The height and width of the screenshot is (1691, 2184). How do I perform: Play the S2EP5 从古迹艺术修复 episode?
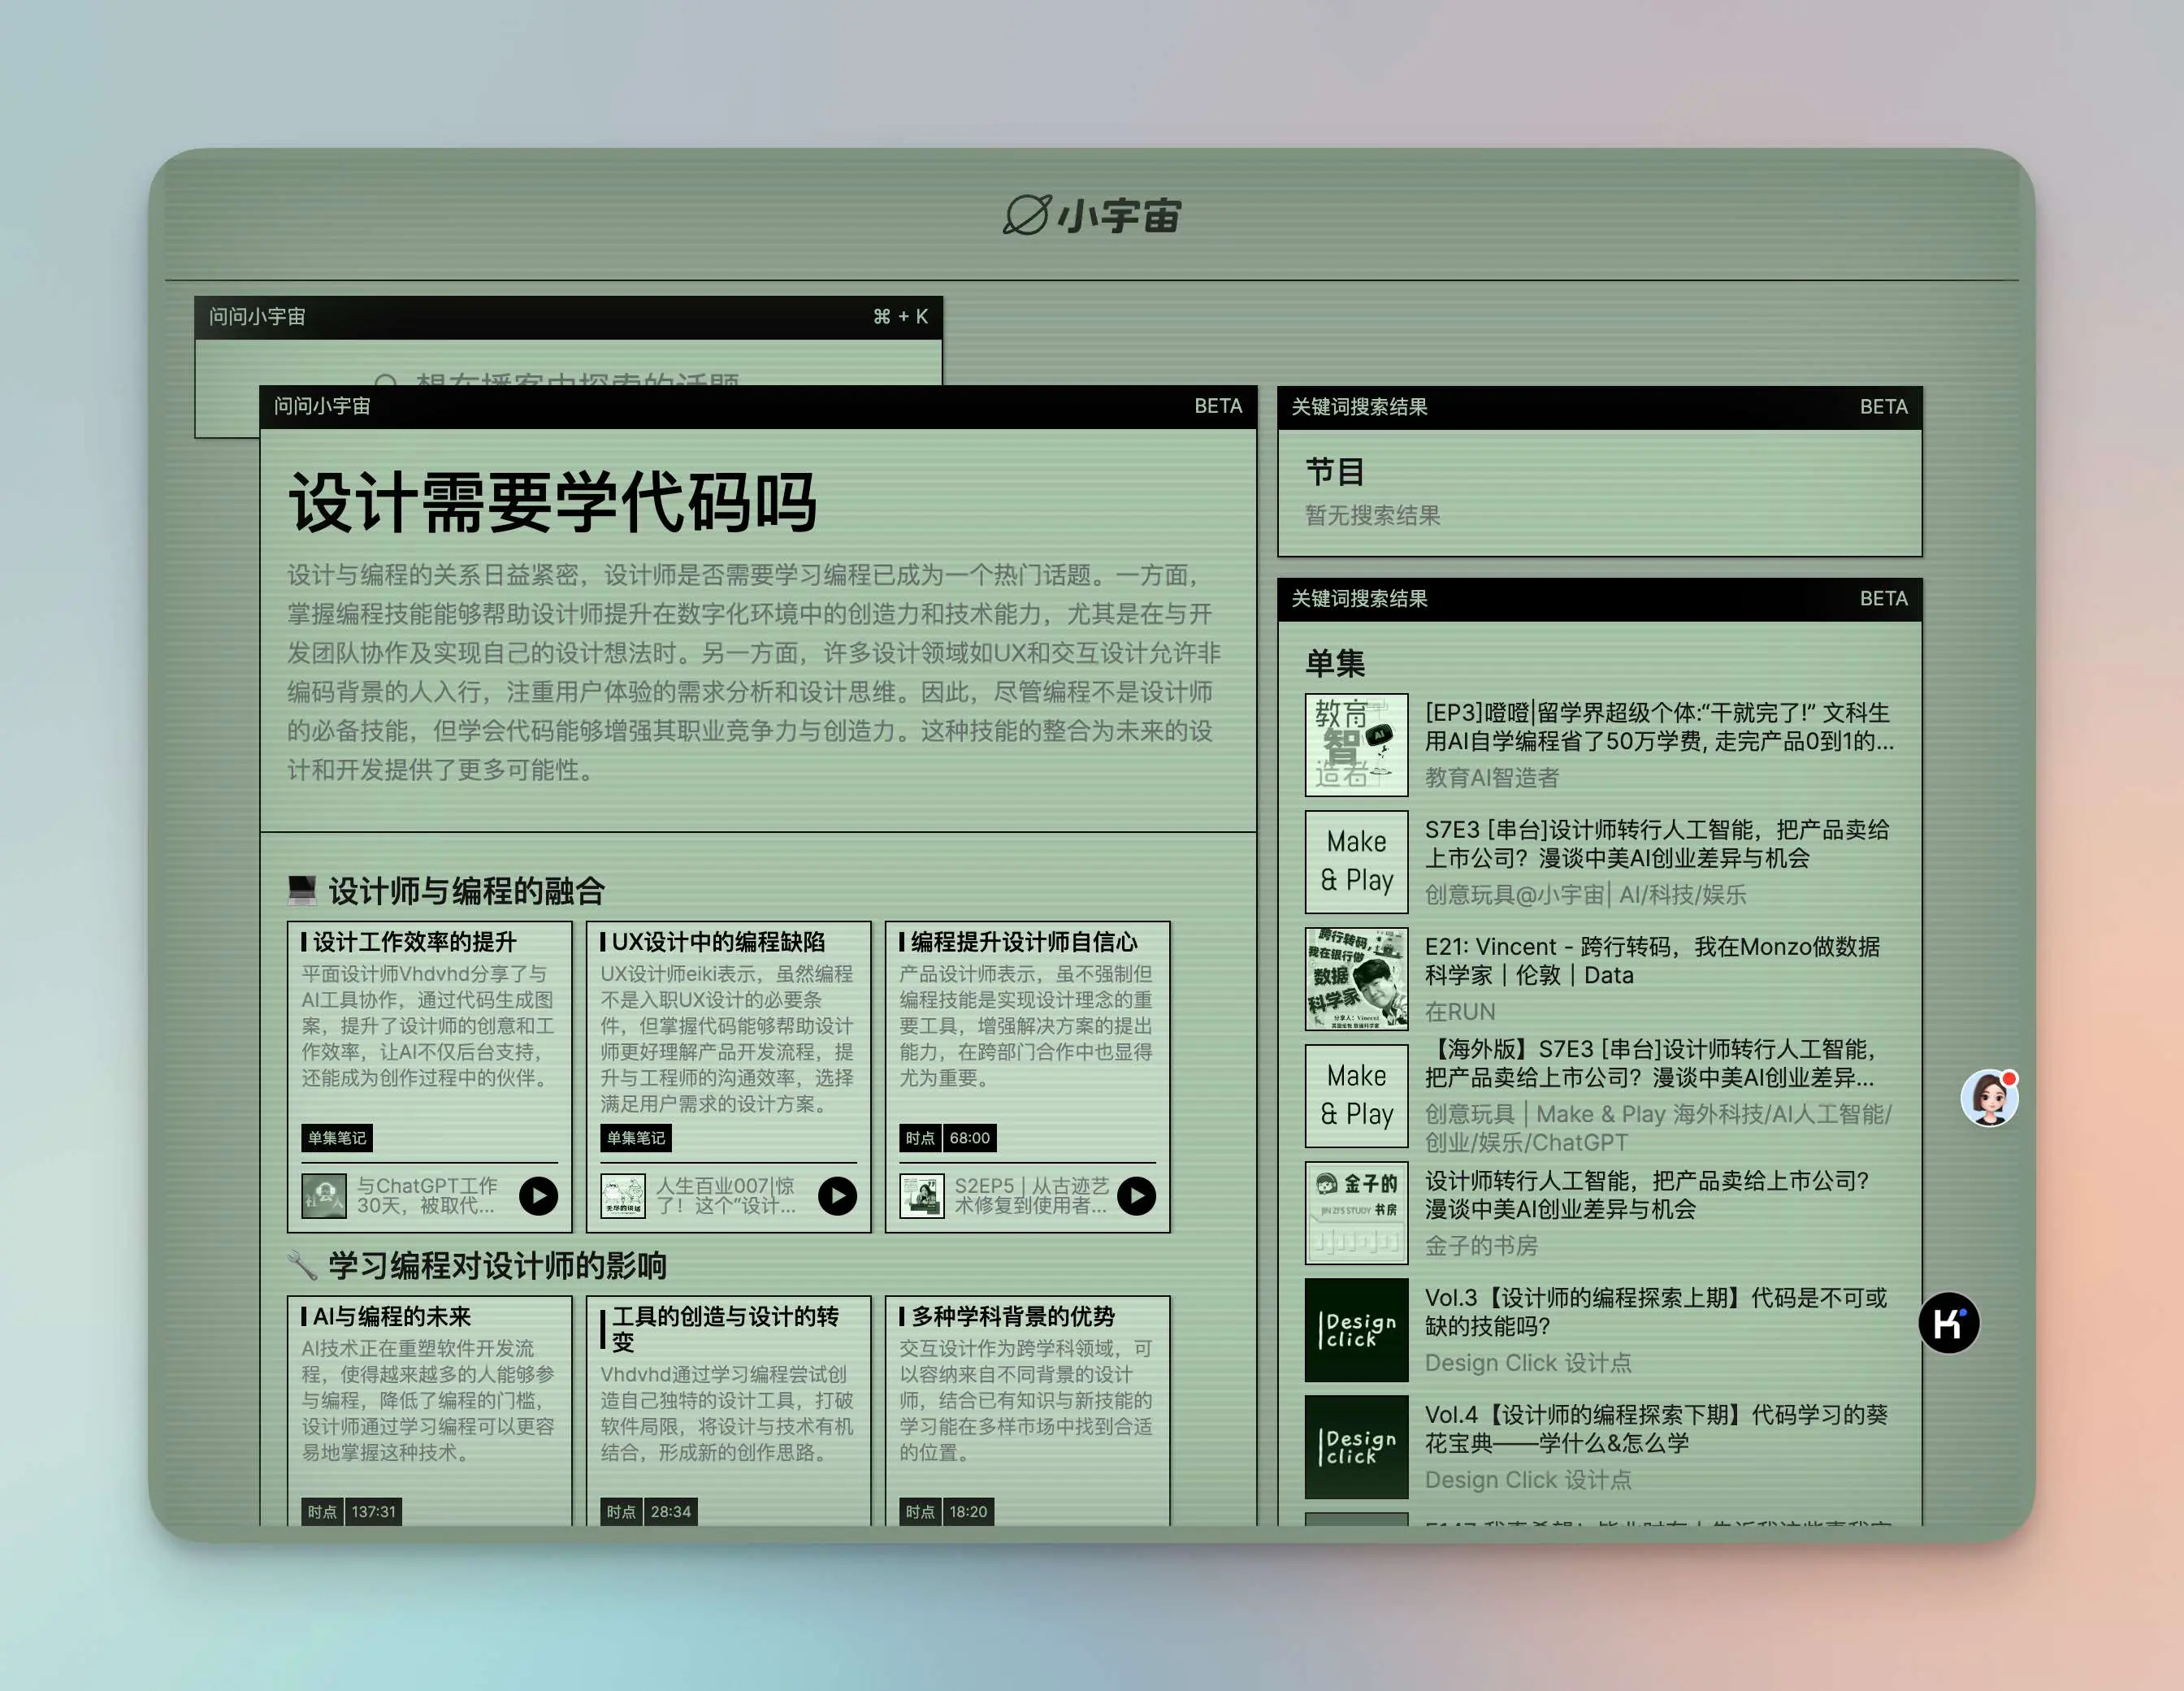tap(1136, 1195)
